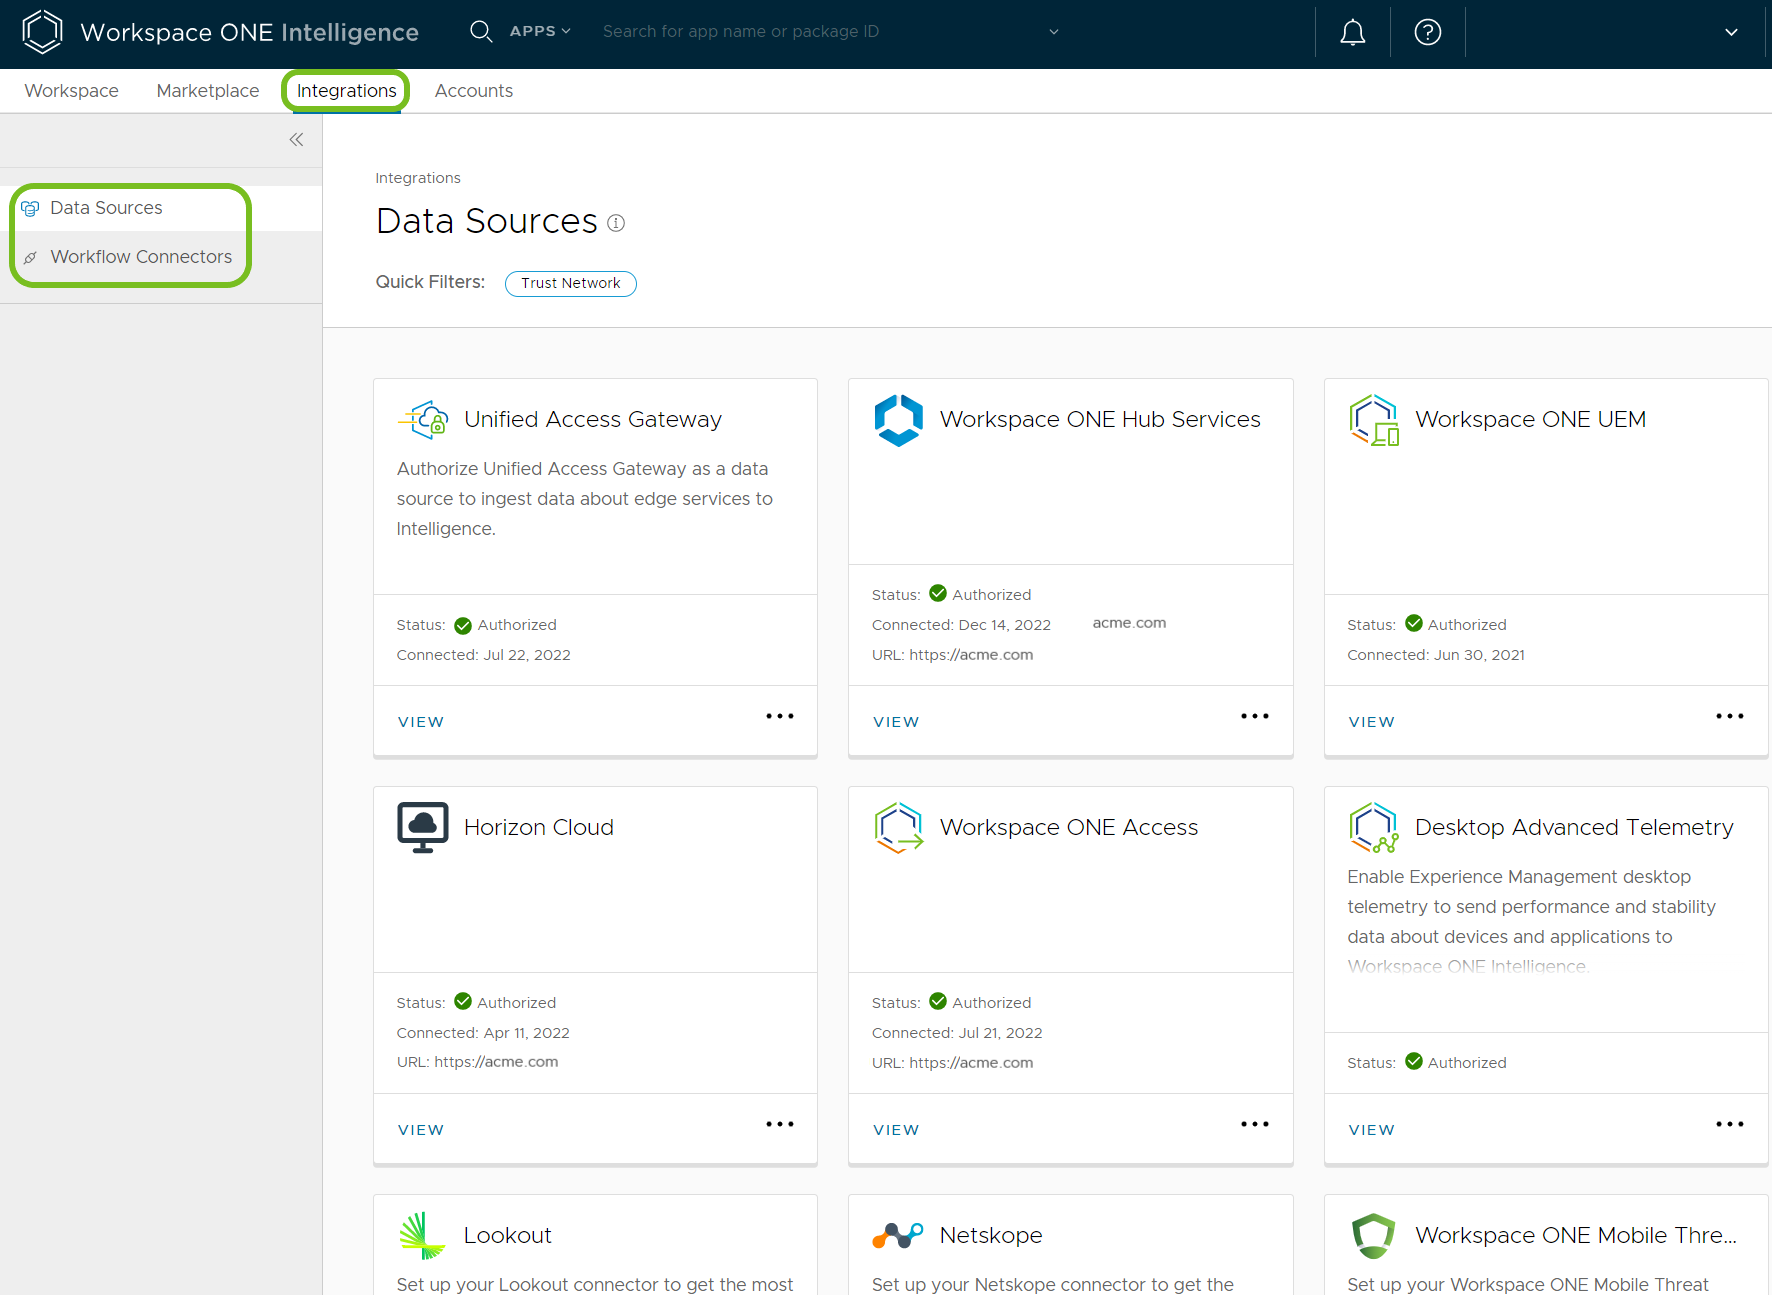
Task: Click the Horizon Cloud monitor icon
Action: point(422,828)
